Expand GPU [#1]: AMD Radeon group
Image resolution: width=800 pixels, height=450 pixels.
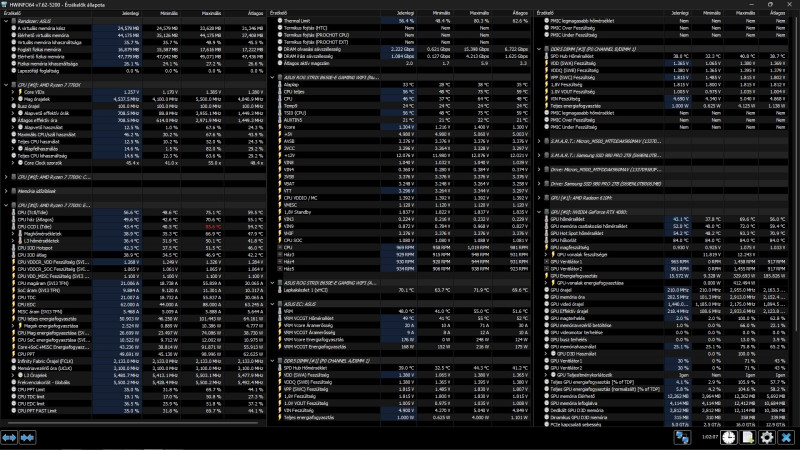(539, 198)
